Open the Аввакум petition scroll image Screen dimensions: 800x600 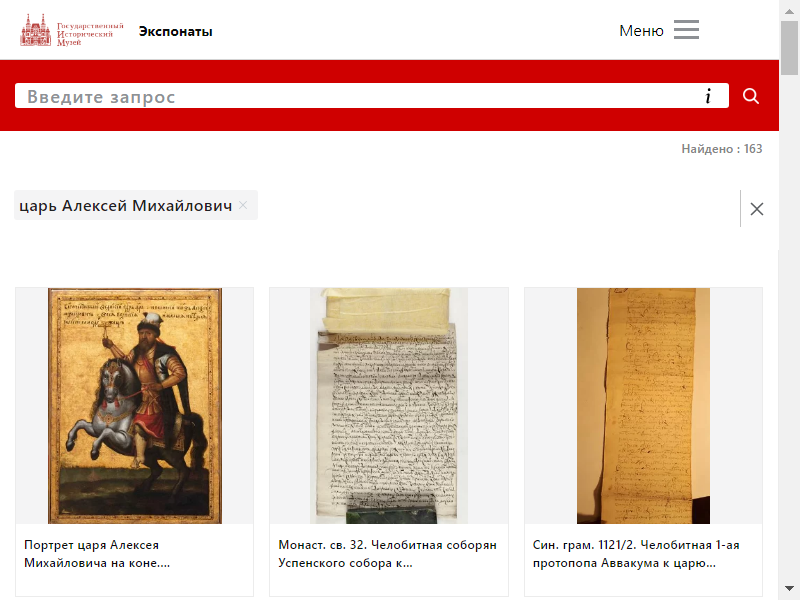pos(643,406)
